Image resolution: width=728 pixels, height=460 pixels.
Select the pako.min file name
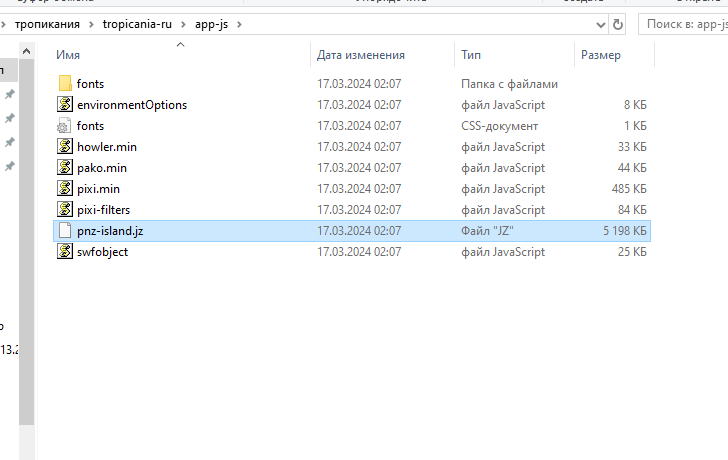102,168
